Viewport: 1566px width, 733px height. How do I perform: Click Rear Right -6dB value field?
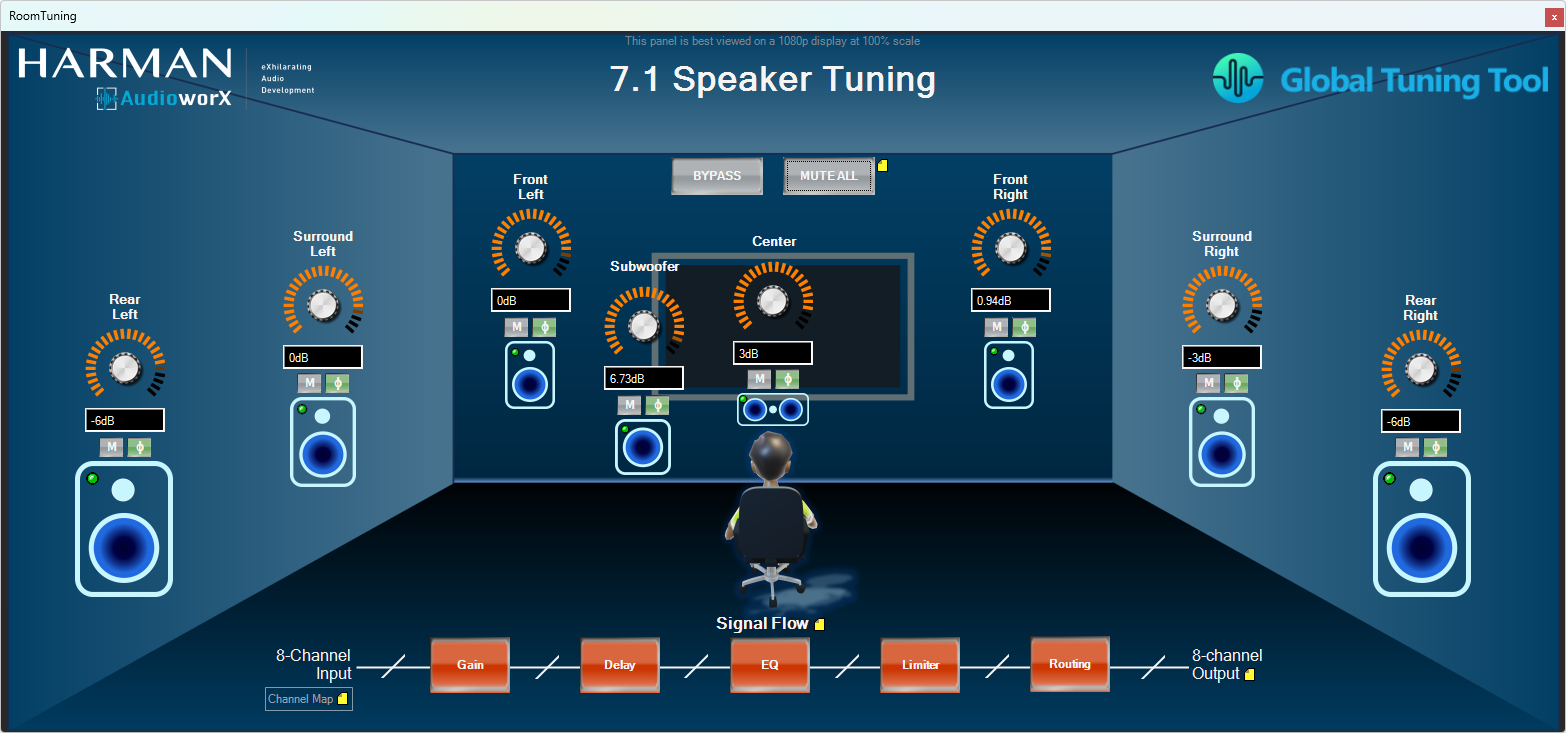pos(1421,421)
